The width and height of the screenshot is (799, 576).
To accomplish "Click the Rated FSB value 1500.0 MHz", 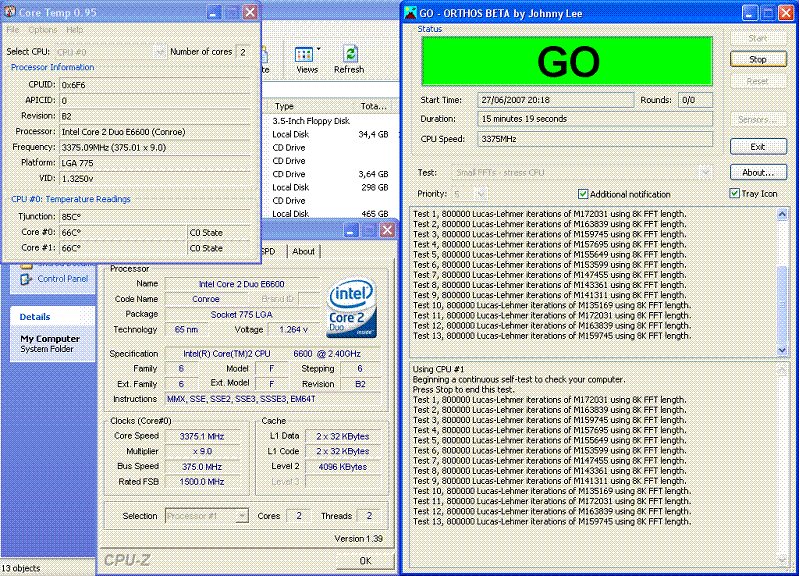I will [x=202, y=482].
